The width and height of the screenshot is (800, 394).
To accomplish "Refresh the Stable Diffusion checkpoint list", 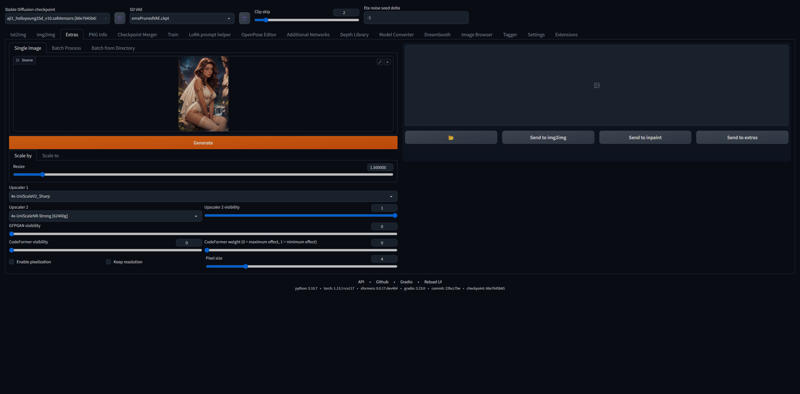I will pos(120,18).
